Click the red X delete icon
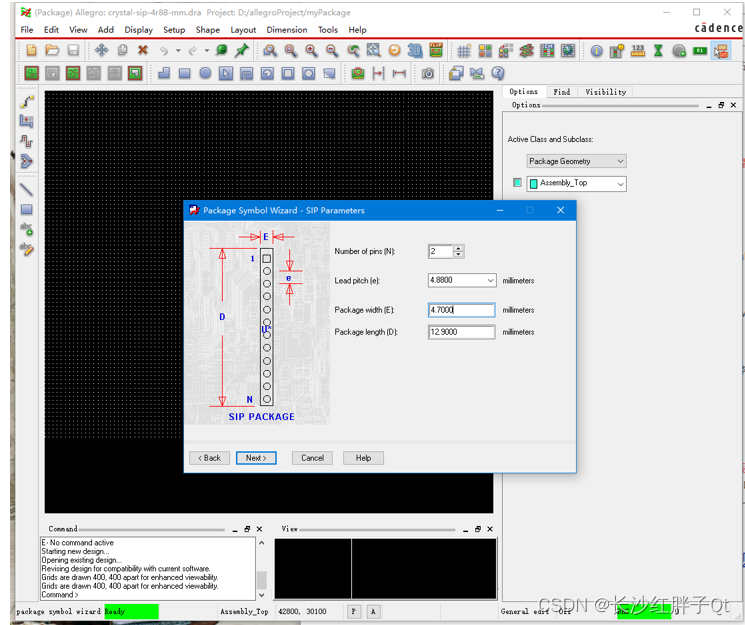 coord(143,50)
